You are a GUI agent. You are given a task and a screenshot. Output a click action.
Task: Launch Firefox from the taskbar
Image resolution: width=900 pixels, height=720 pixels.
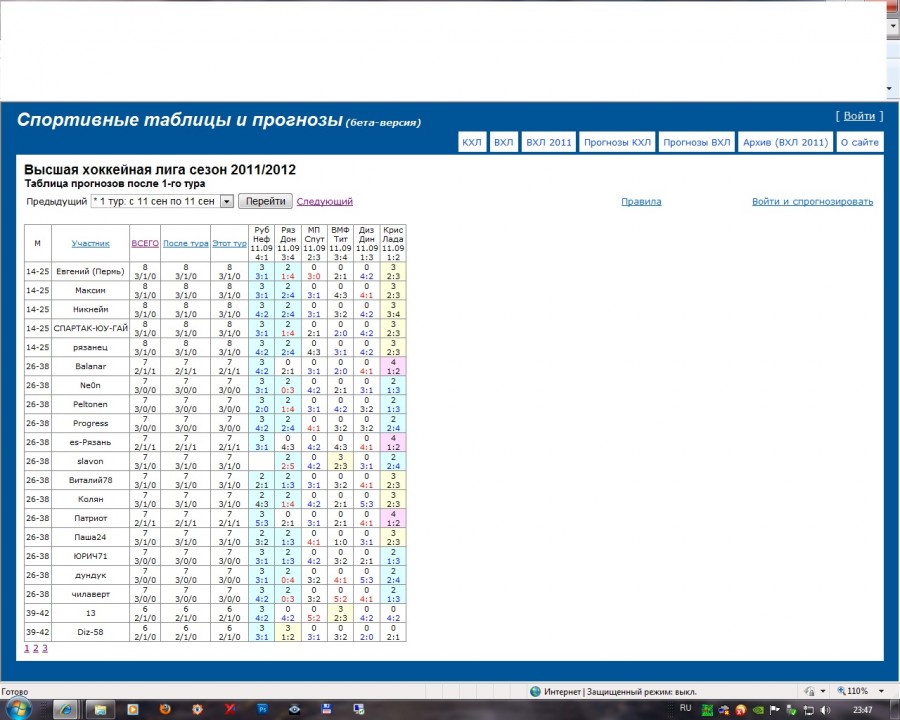click(x=165, y=708)
